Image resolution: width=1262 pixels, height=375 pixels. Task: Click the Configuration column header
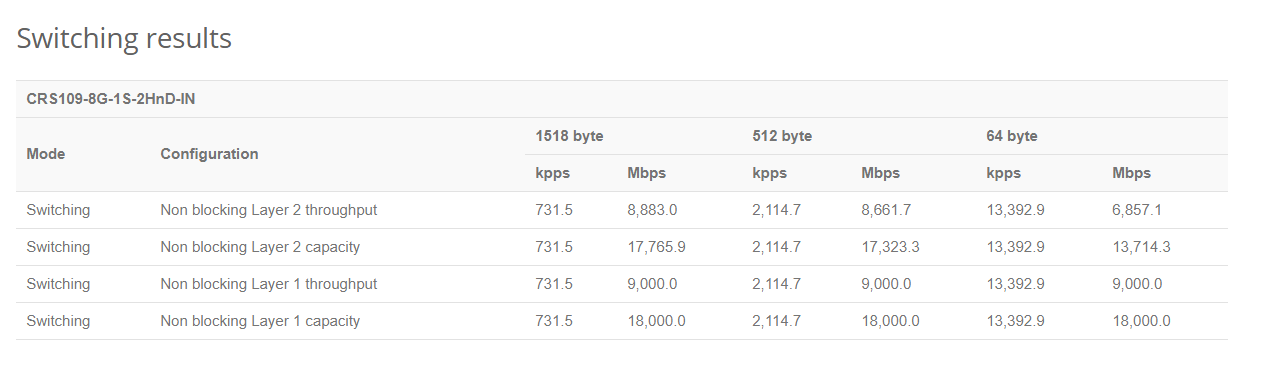209,154
